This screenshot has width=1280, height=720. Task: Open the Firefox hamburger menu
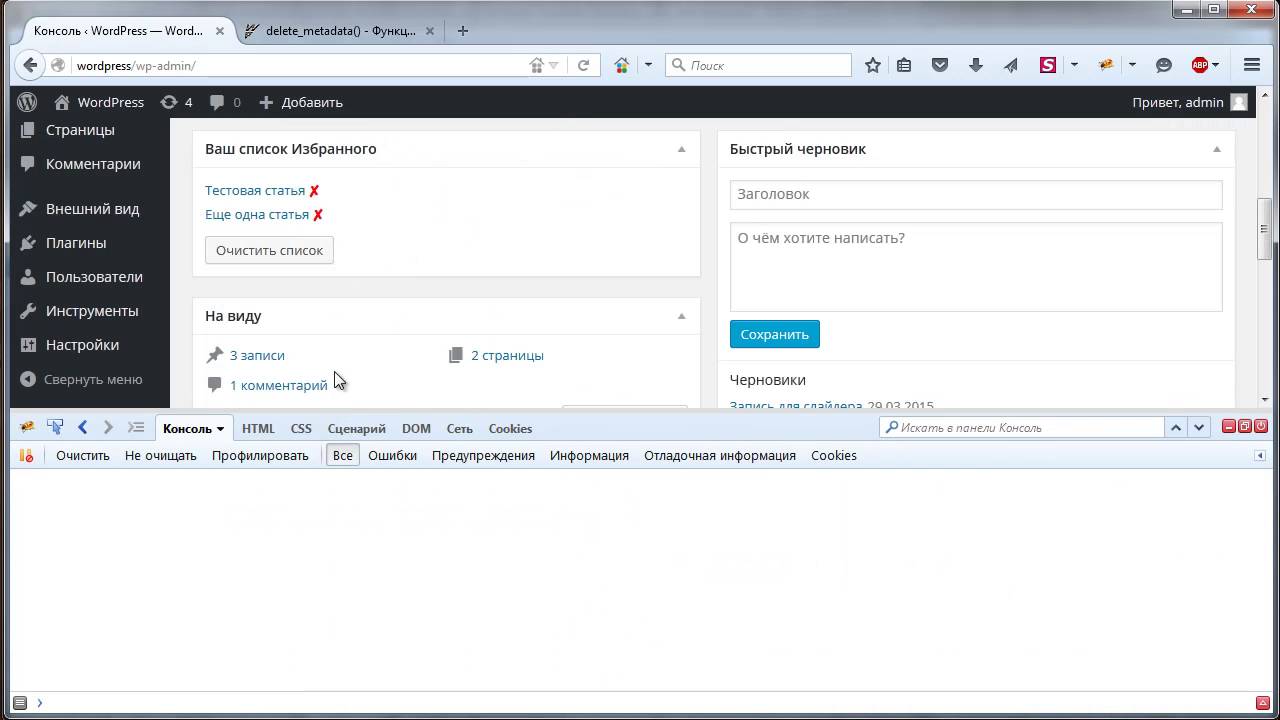point(1252,65)
